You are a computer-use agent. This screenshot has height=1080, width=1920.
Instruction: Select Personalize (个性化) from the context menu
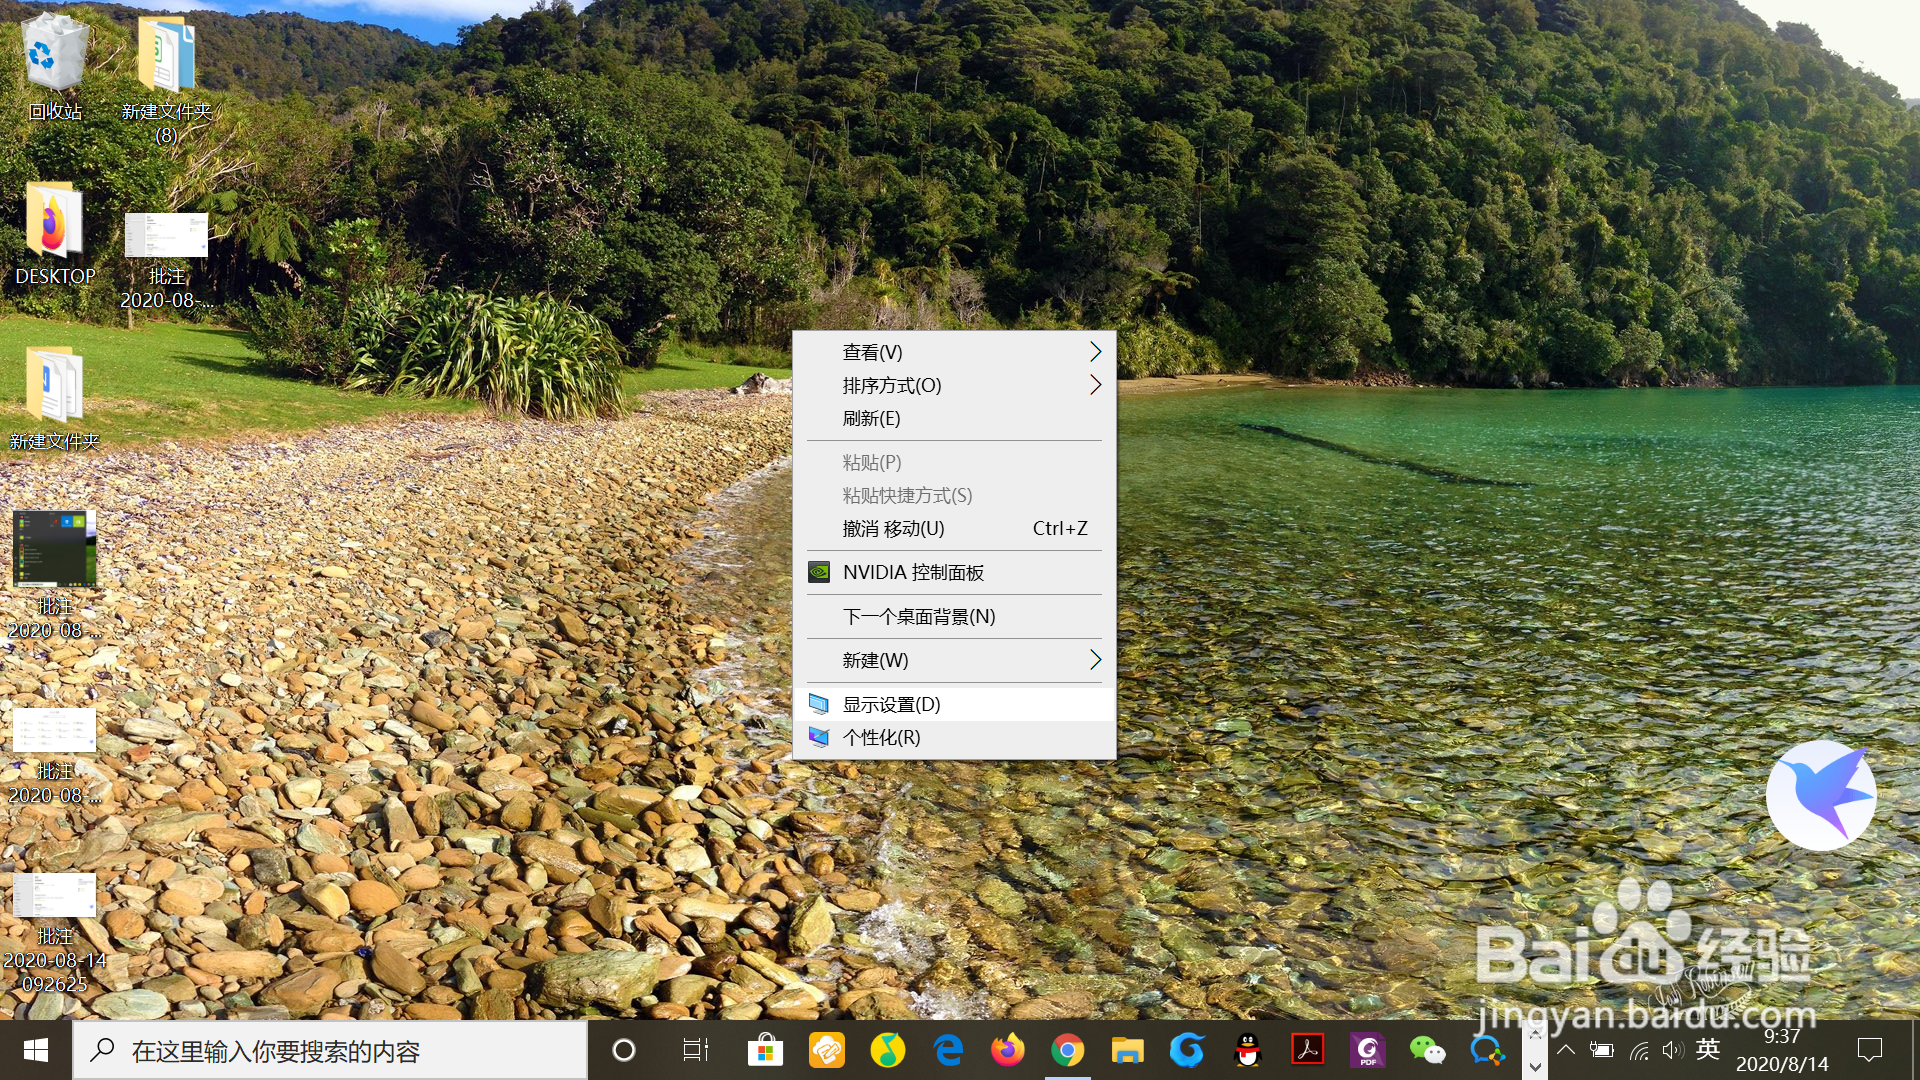click(x=881, y=738)
